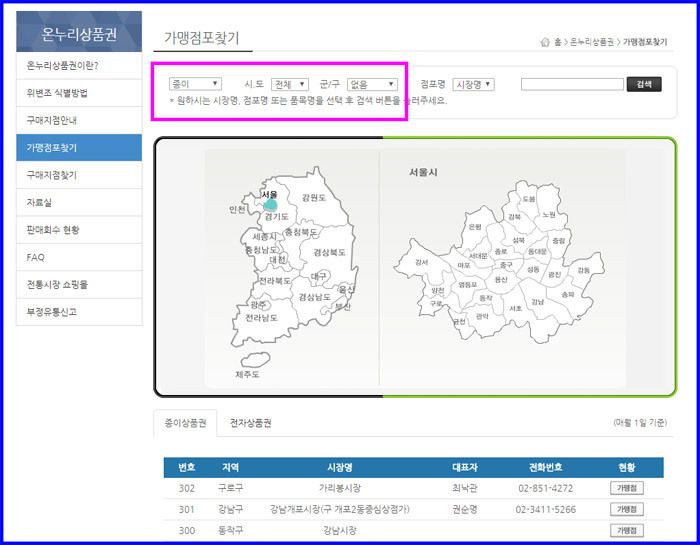
Task: Select 송파 district on Seoul map
Action: pos(567,295)
